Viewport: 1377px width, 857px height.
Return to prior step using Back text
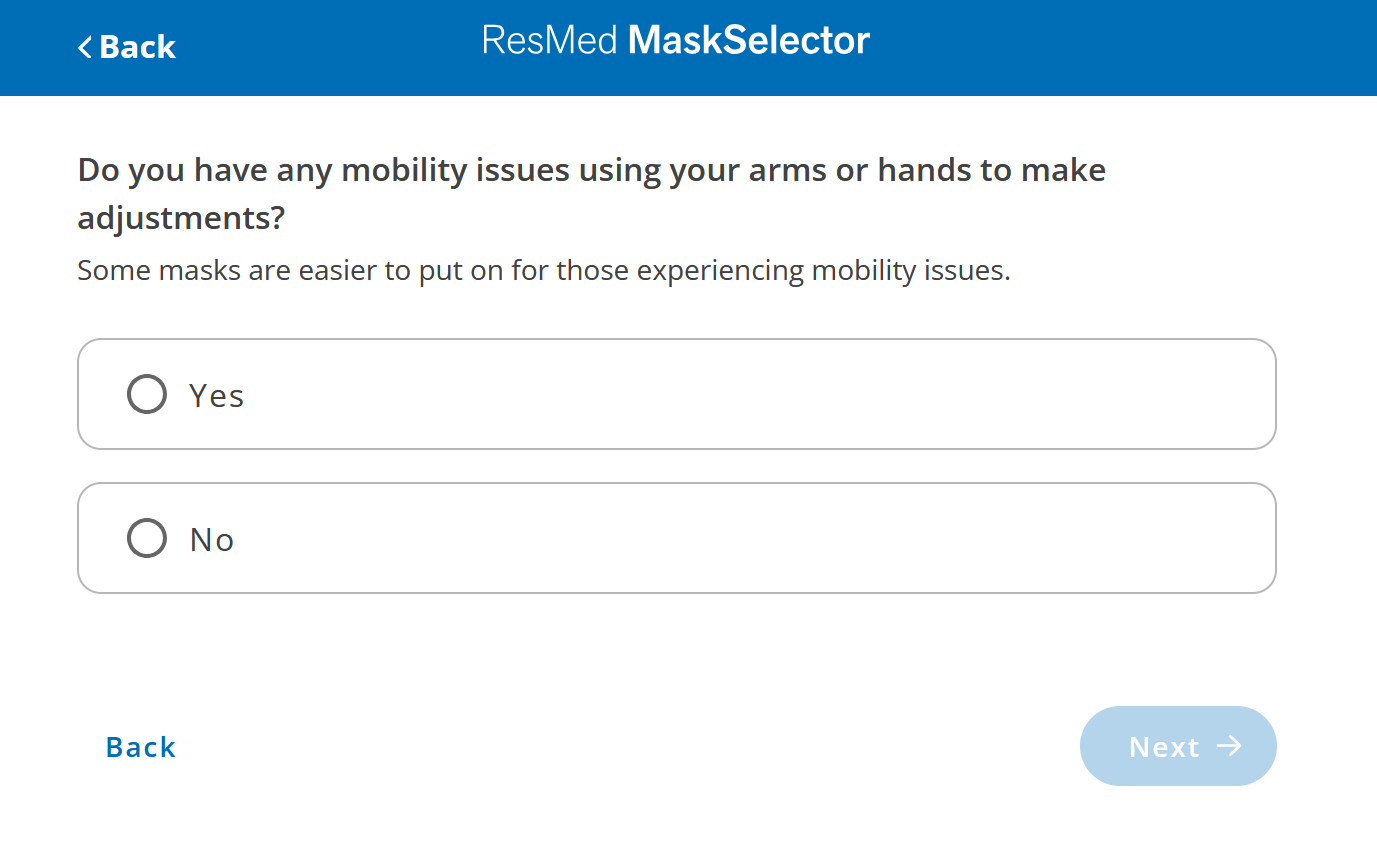pos(140,746)
